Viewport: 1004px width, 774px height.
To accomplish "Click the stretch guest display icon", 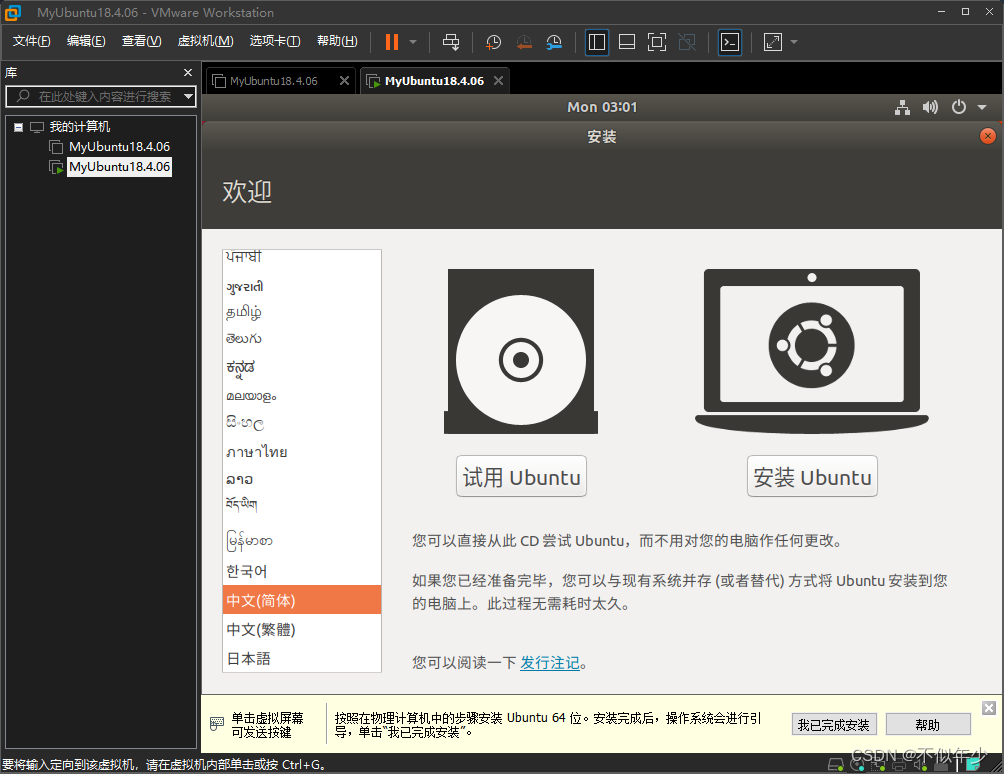I will pos(773,42).
